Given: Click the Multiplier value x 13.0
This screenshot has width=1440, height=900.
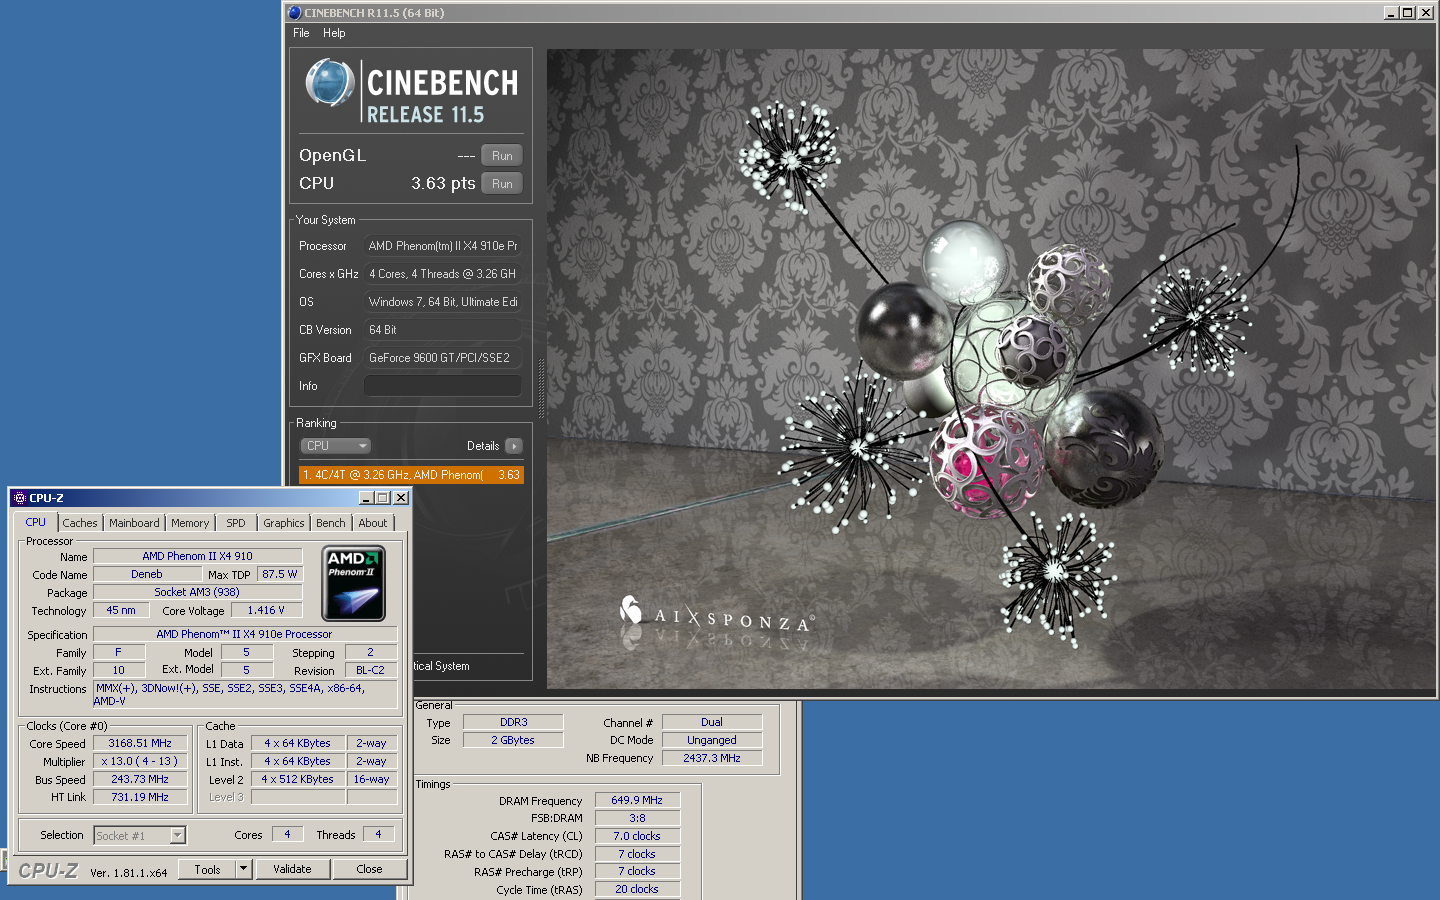Looking at the screenshot, I should coord(140,761).
